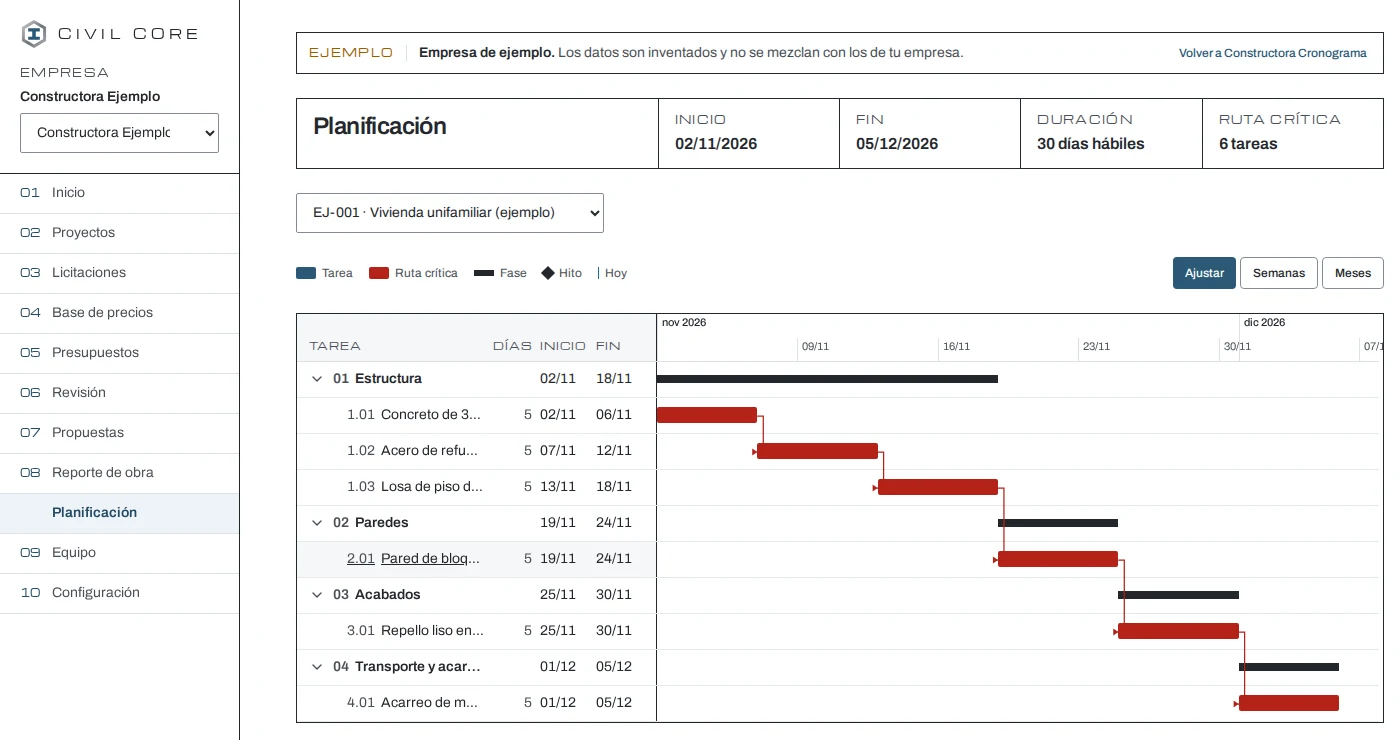Switch Gantt view to Meses
Viewport: 1400px width, 740px height.
1353,273
